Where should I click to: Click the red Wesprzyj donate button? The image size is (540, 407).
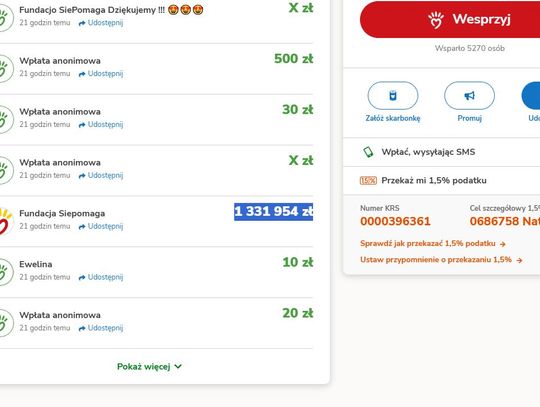450,19
